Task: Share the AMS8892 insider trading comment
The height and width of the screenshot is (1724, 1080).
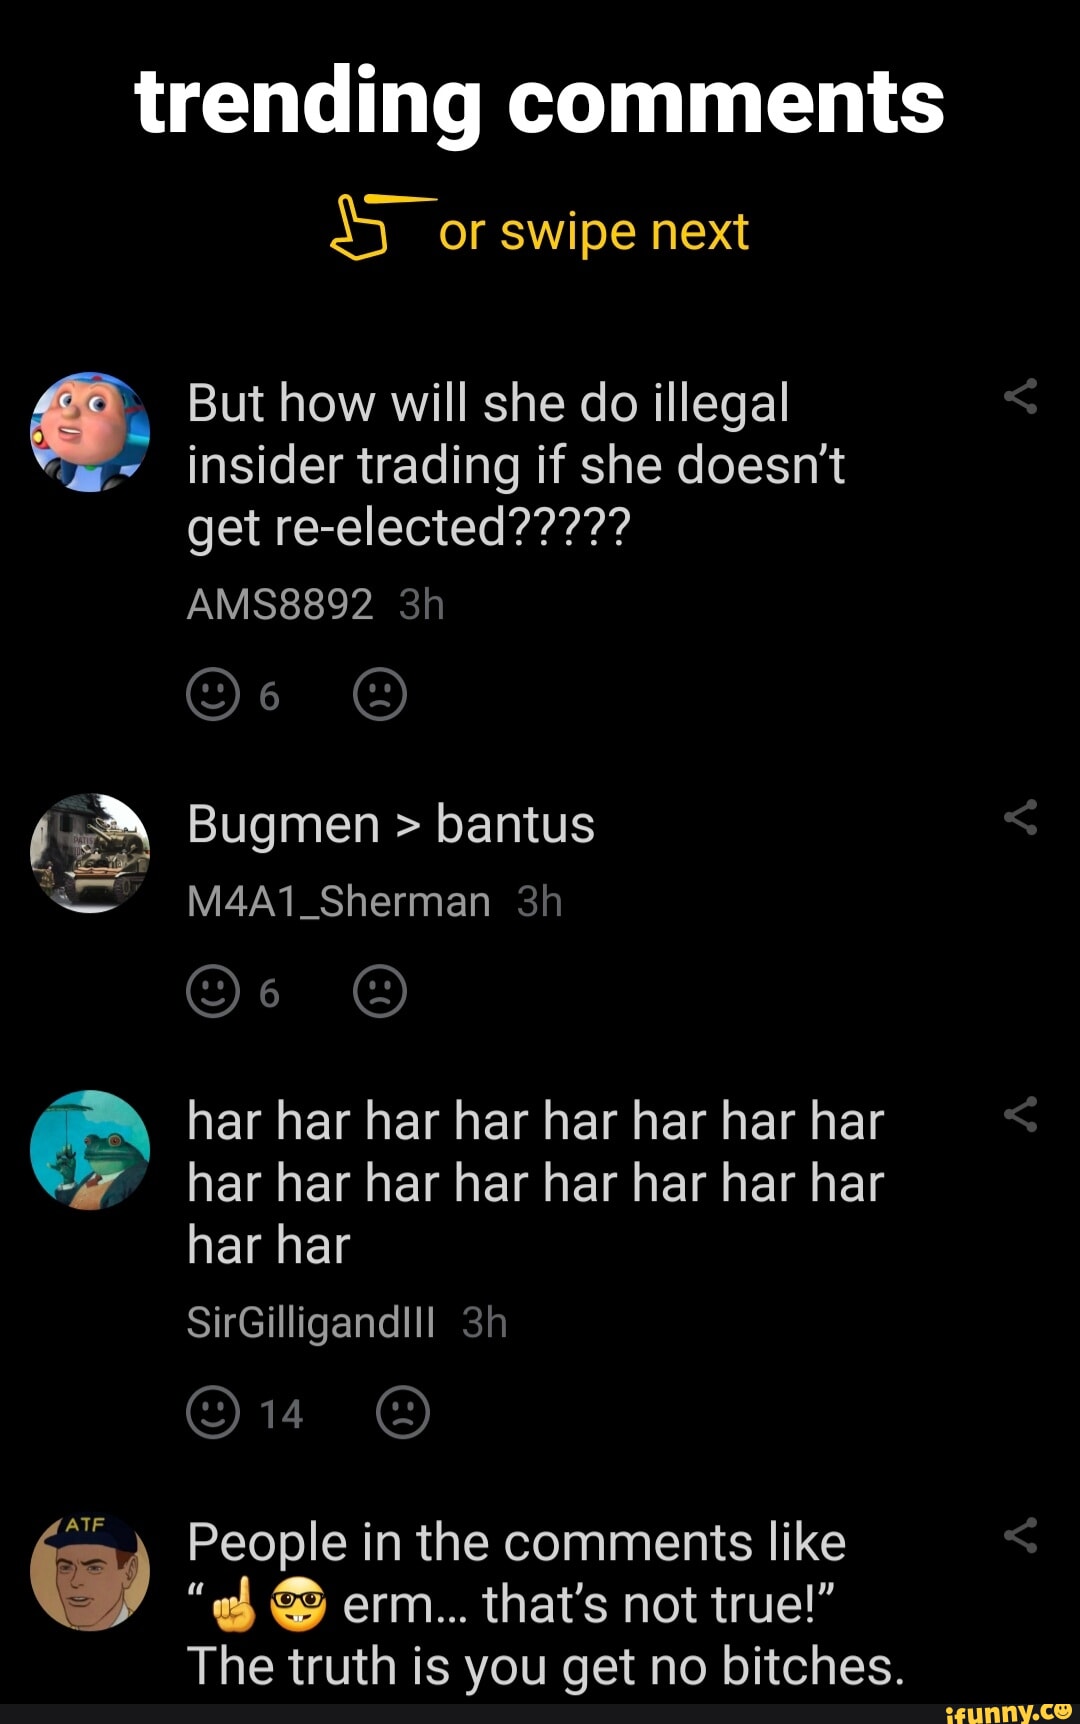Action: (x=1020, y=397)
